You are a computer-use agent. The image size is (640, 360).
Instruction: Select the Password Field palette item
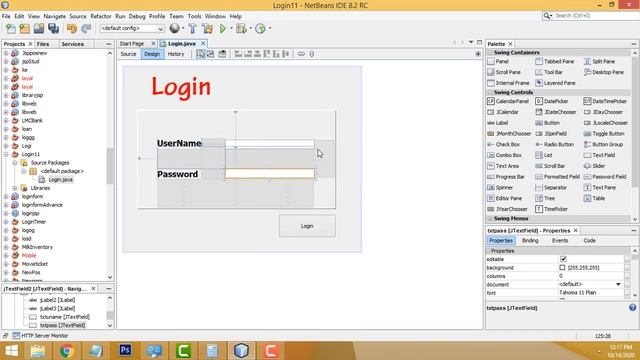(x=605, y=177)
